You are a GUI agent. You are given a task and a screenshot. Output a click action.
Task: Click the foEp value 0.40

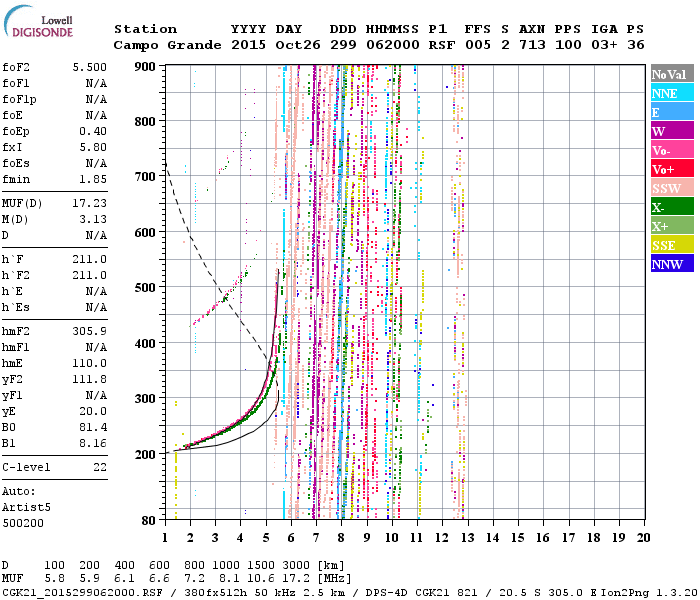point(93,131)
